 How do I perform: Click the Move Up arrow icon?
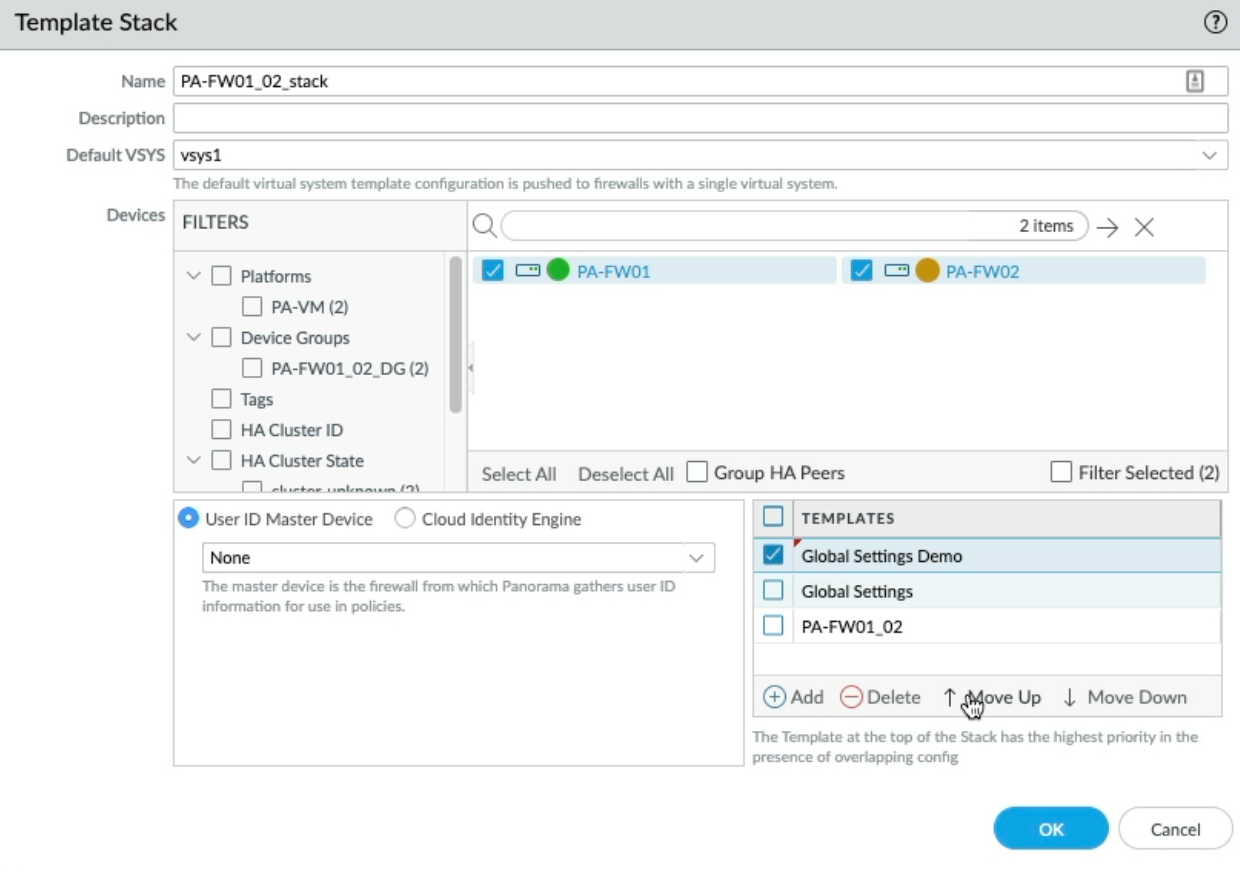(x=950, y=697)
